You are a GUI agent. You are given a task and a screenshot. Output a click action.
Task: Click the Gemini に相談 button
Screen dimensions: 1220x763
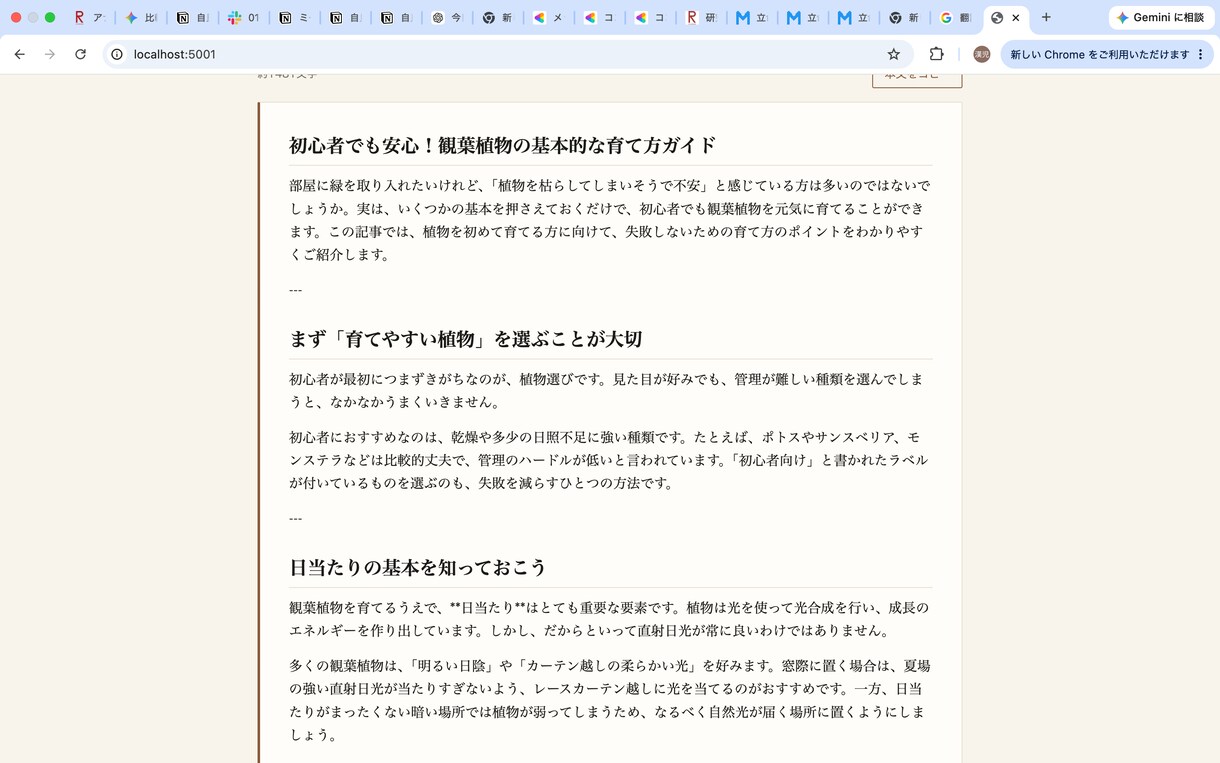tap(1160, 17)
